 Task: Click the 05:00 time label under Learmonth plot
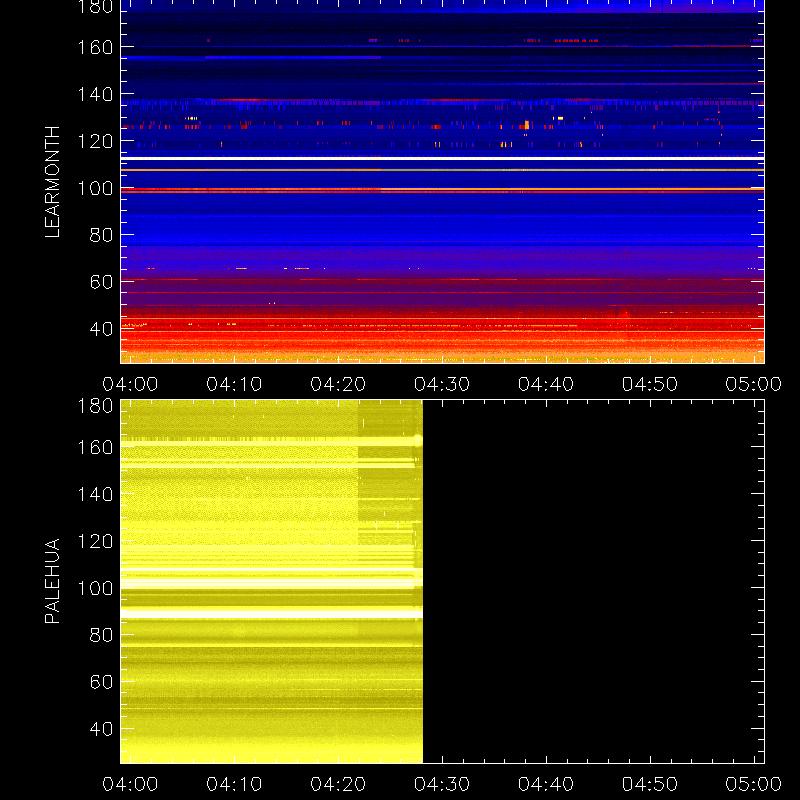[x=754, y=384]
